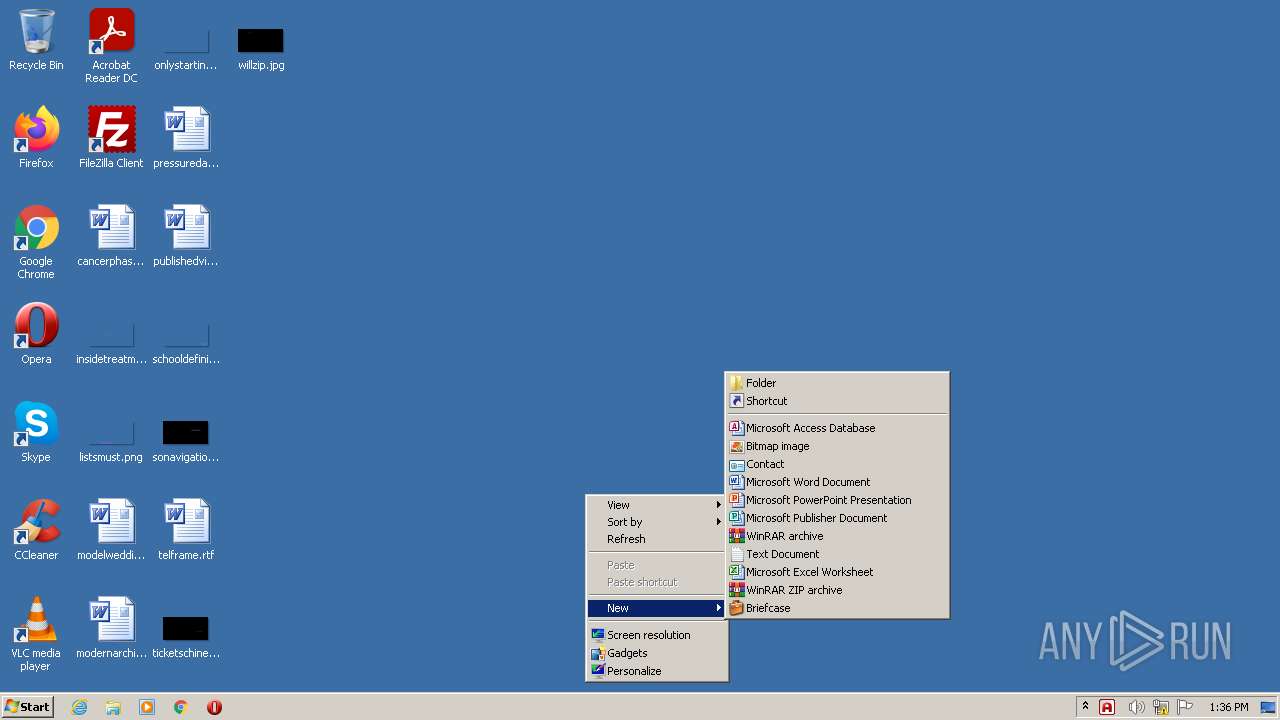Select the Skype desktop shortcut

click(36, 432)
